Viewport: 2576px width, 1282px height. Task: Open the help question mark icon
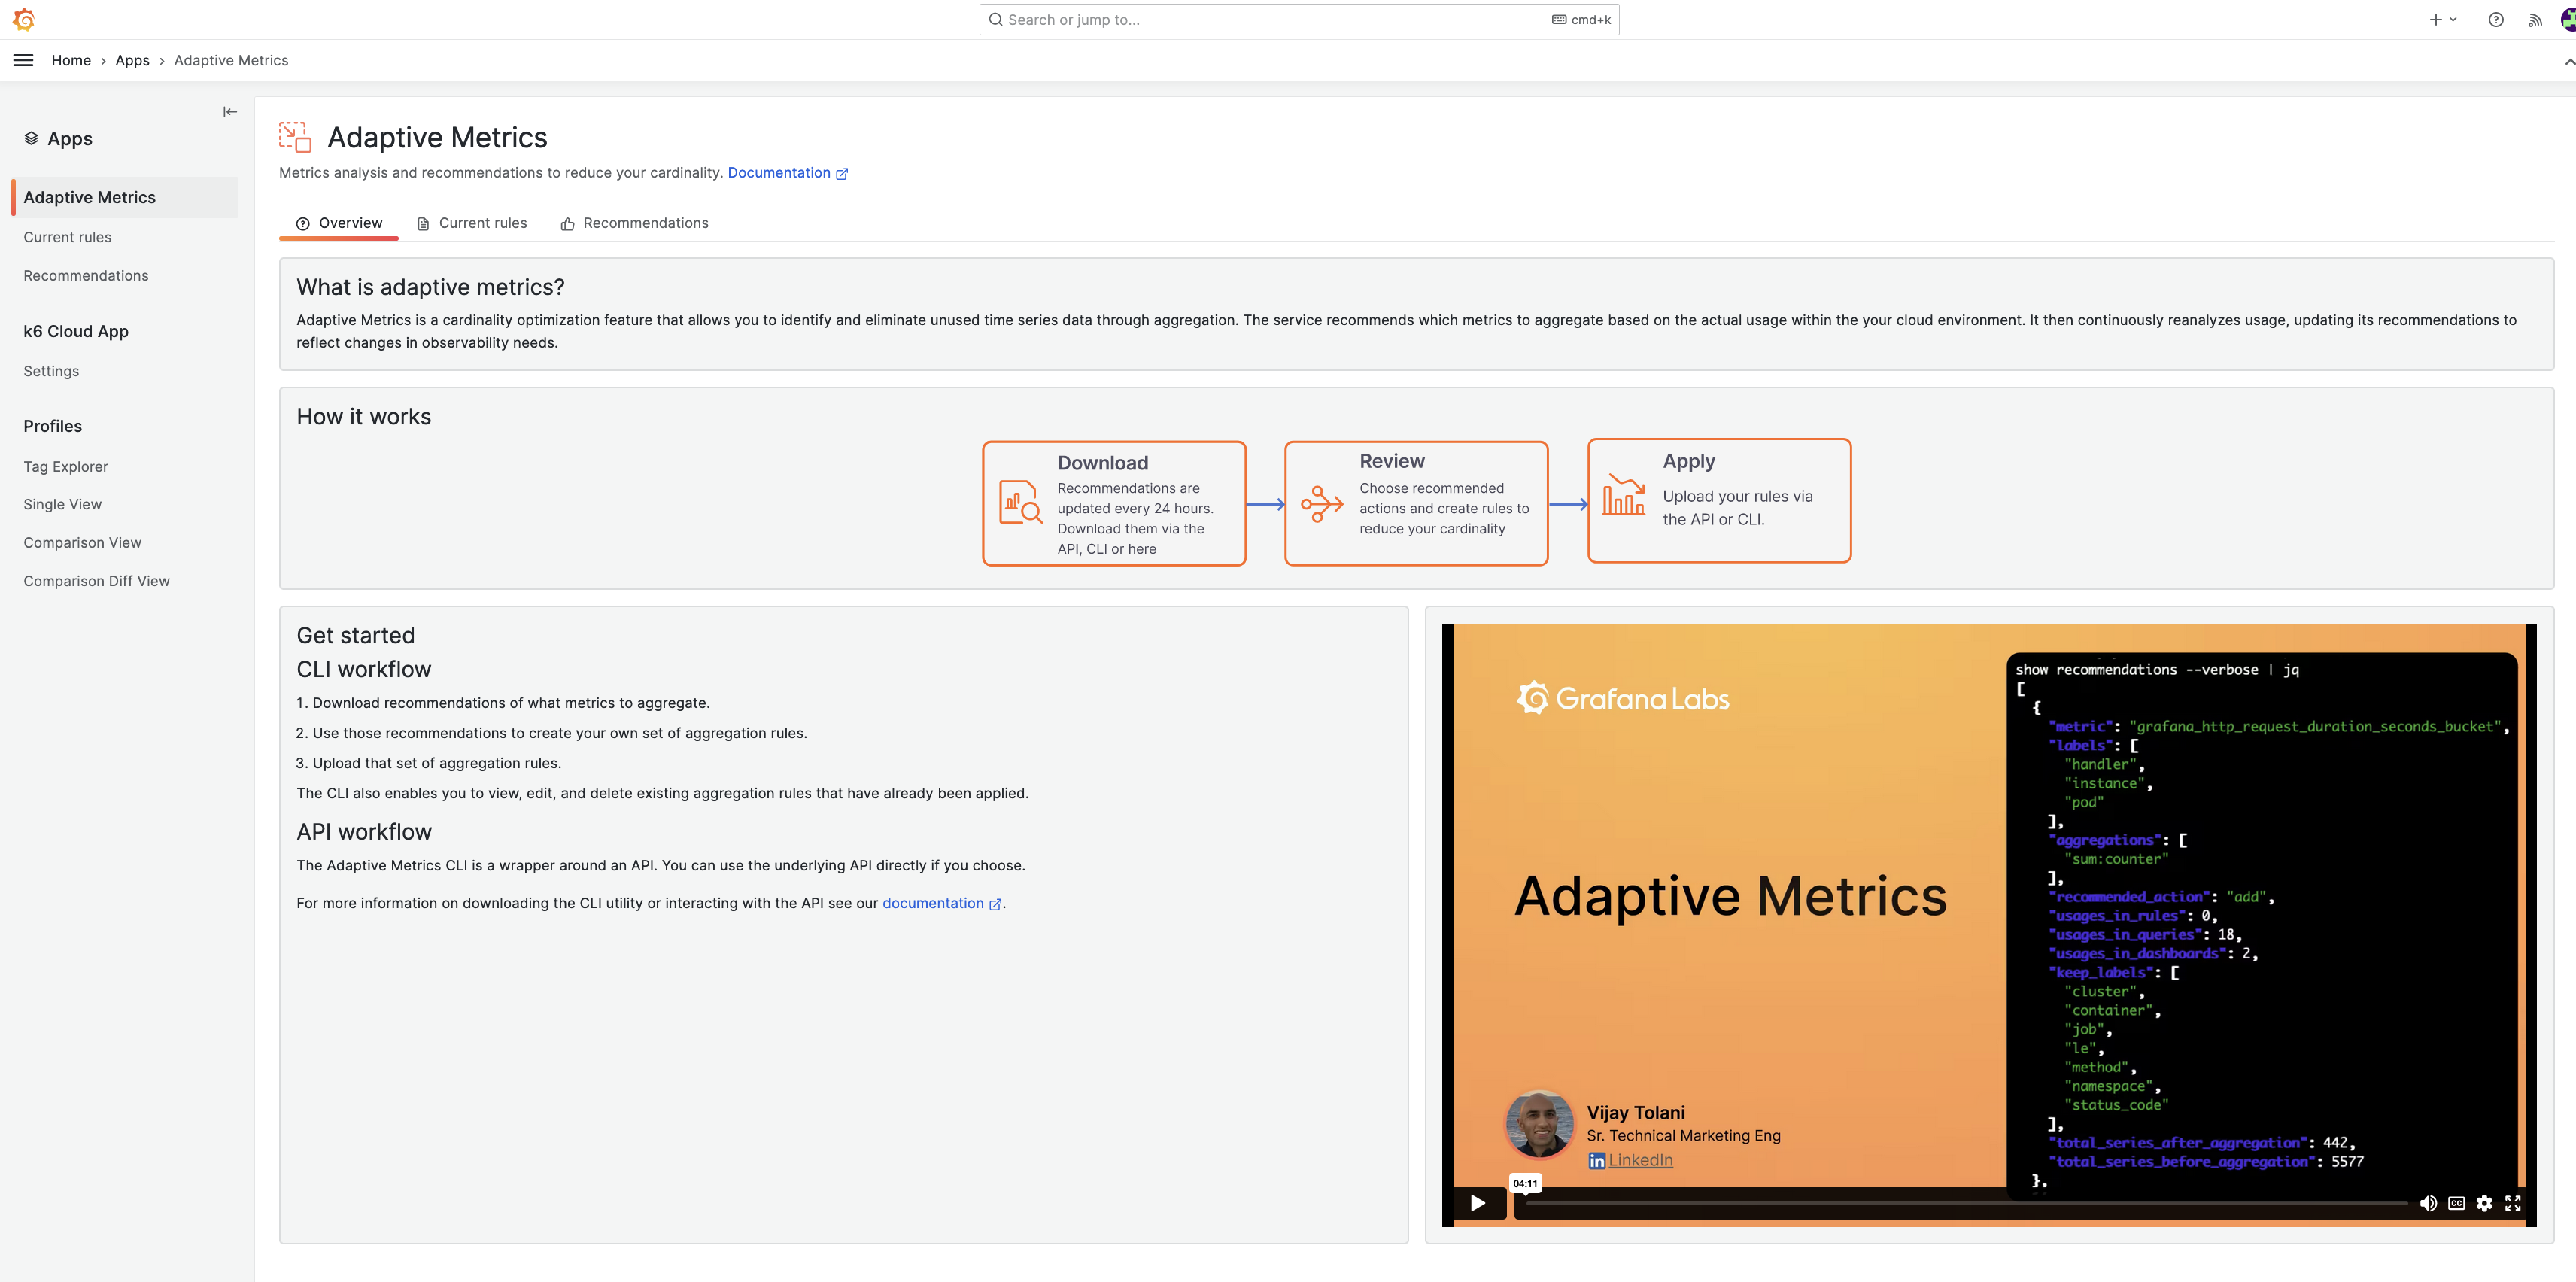2496,19
